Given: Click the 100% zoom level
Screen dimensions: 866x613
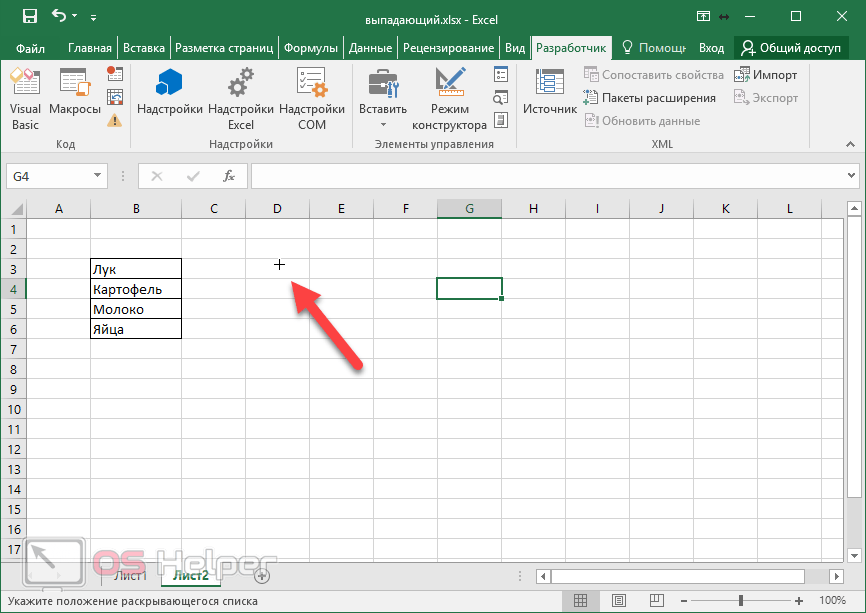Looking at the screenshot, I should pos(832,600).
